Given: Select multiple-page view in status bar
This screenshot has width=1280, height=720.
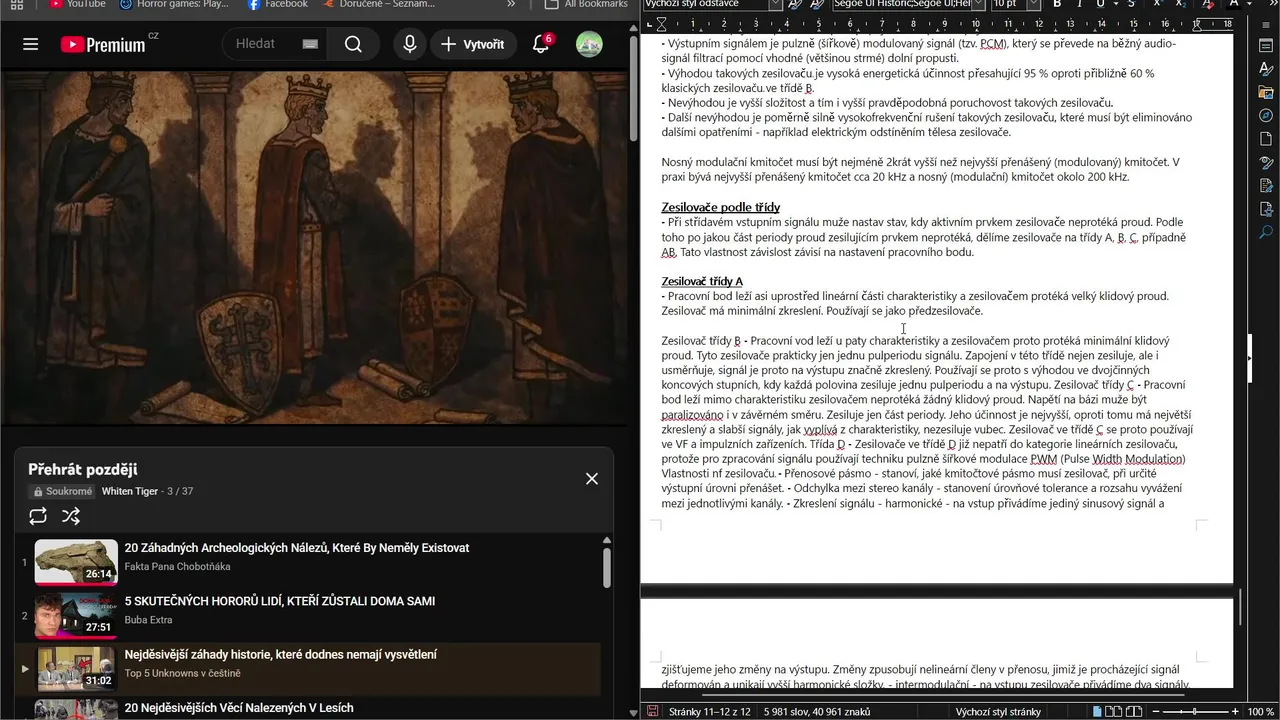Looking at the screenshot, I should point(1115,711).
